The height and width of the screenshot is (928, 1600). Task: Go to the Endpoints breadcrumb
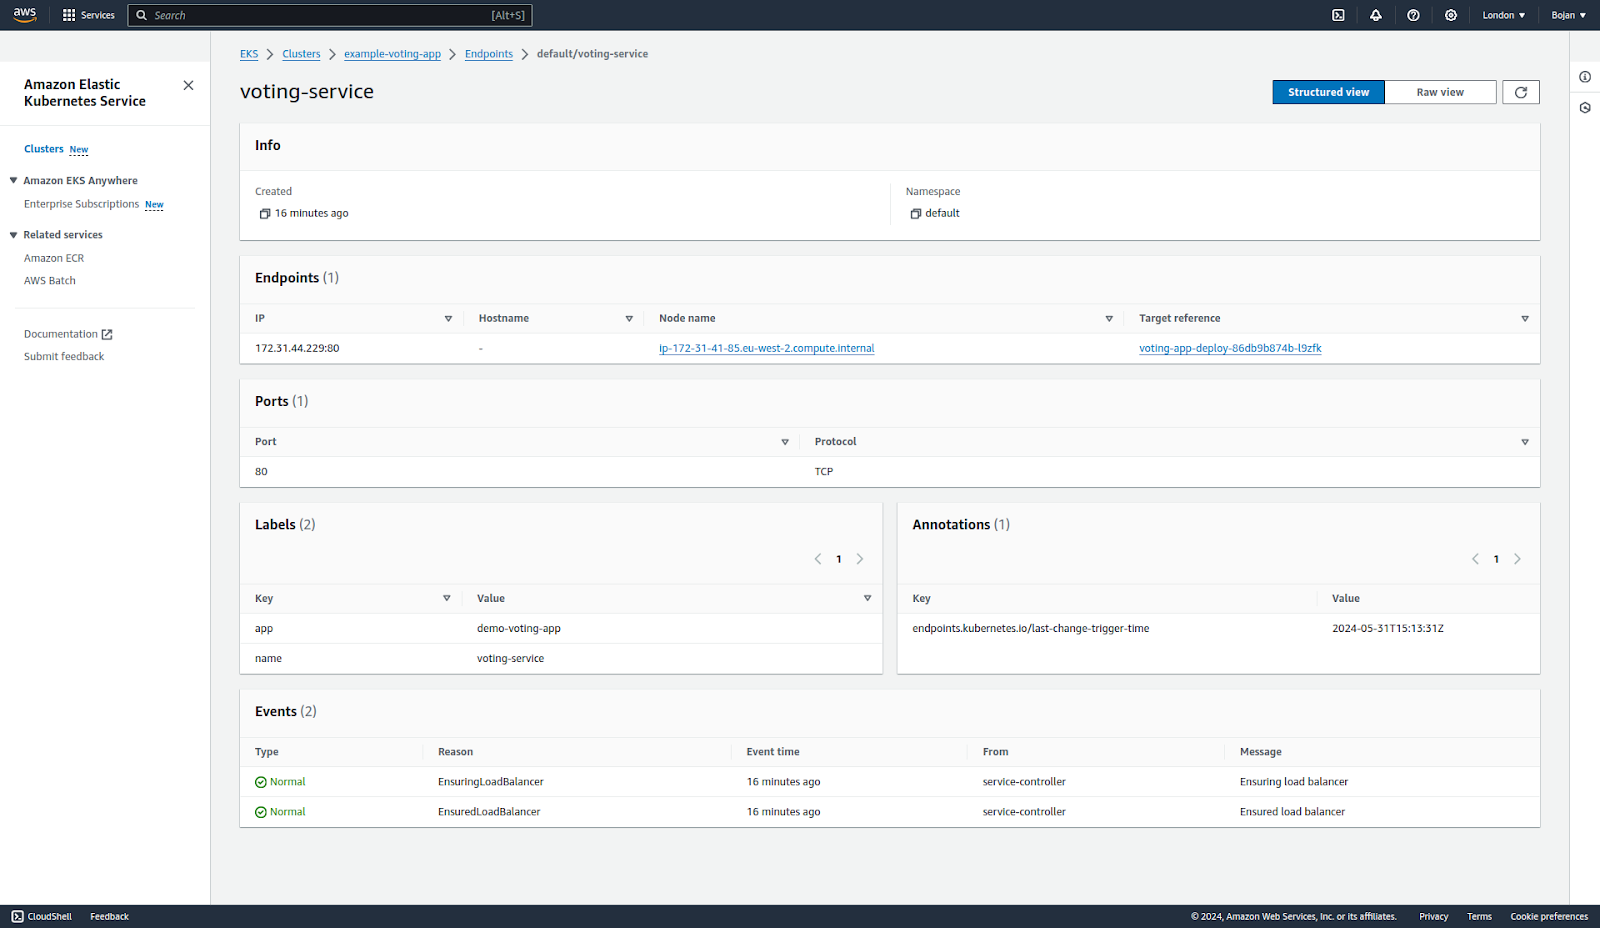489,54
